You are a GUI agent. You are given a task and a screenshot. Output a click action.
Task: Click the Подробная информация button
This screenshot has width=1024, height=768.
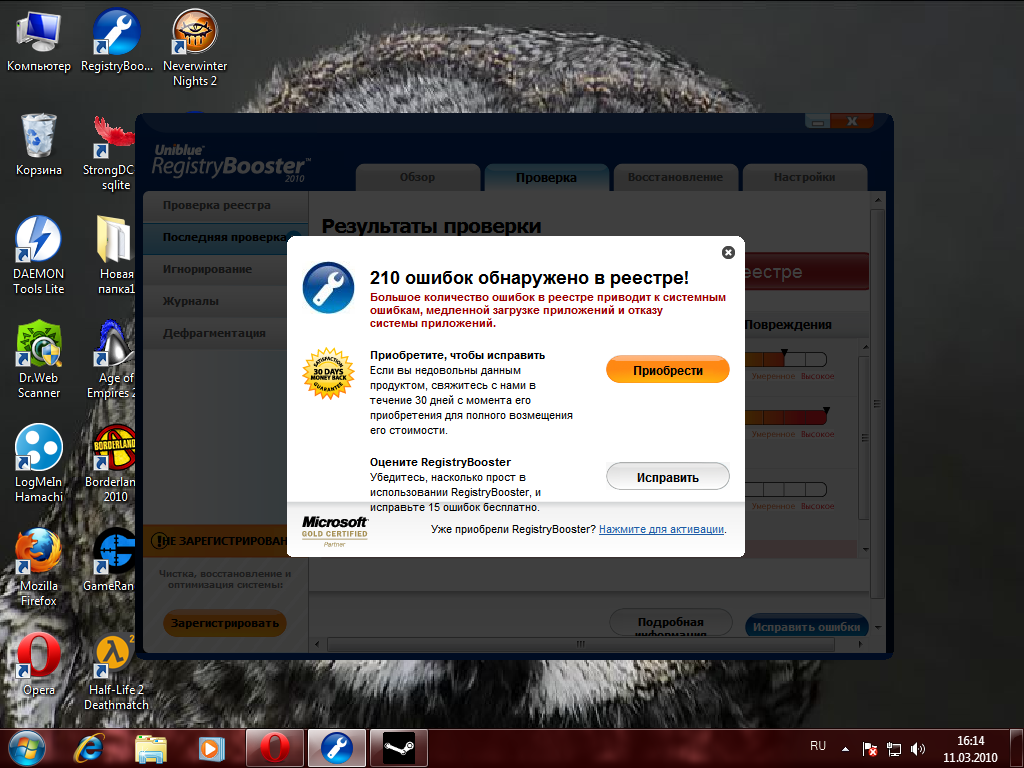pyautogui.click(x=671, y=624)
